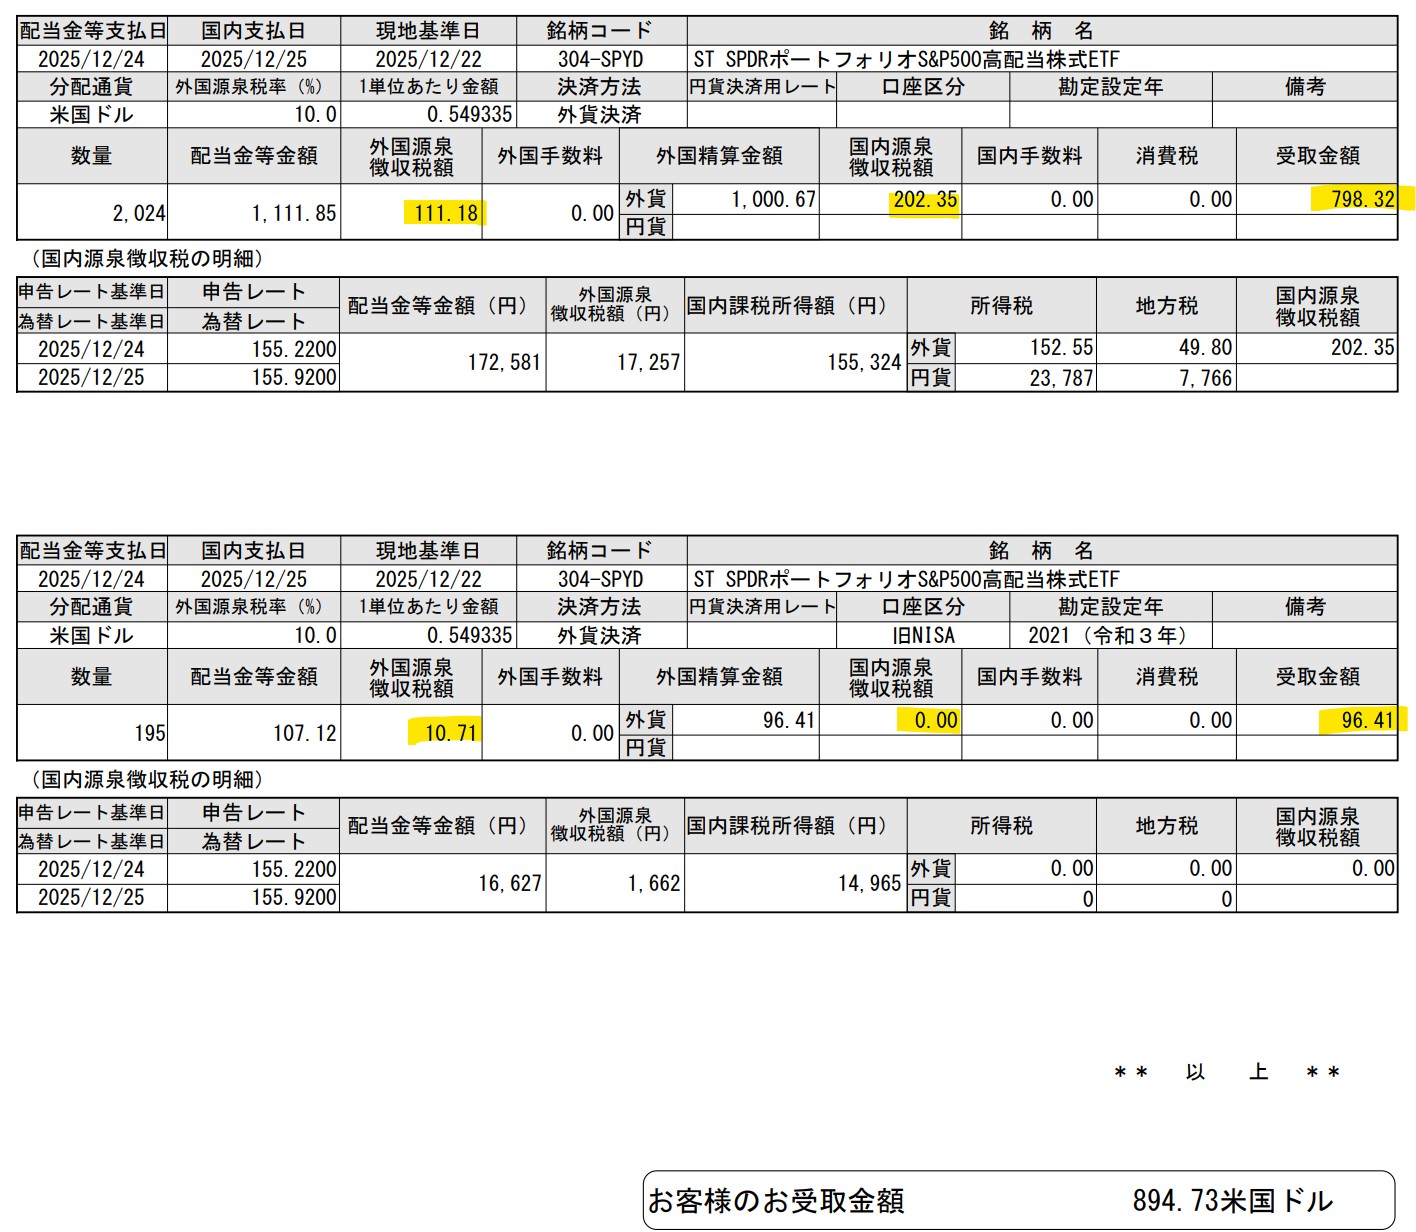Select the income tax value 152.55

coord(1061,348)
